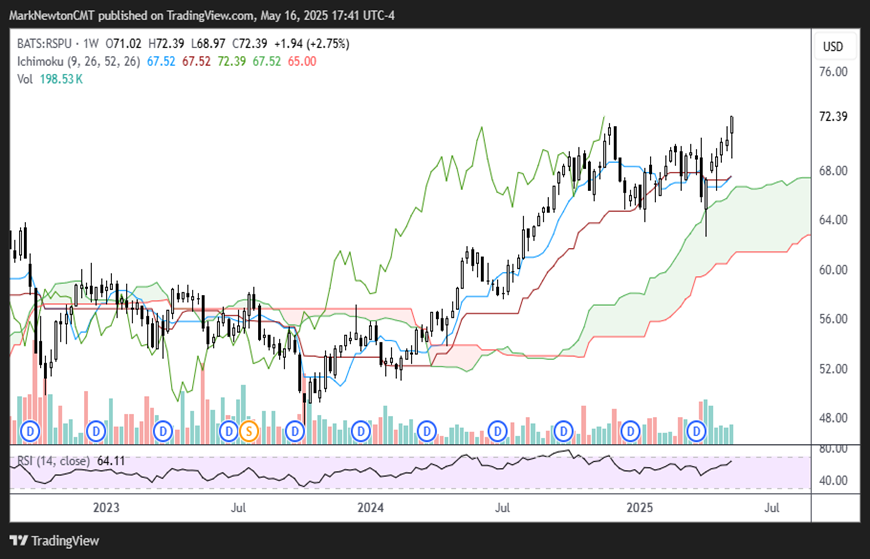The height and width of the screenshot is (559, 870).
Task: Click the change value +1.94 (+2.75%)
Action: [311, 44]
